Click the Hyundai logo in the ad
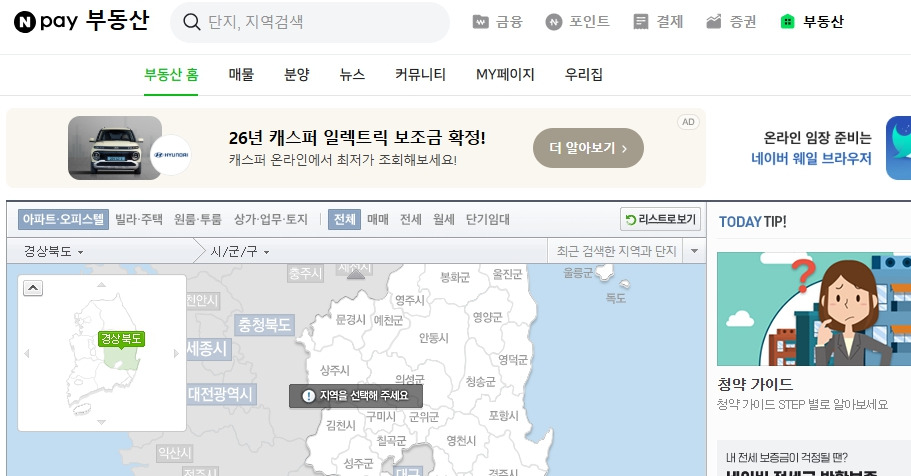Image resolution: width=911 pixels, height=476 pixels. pos(171,155)
